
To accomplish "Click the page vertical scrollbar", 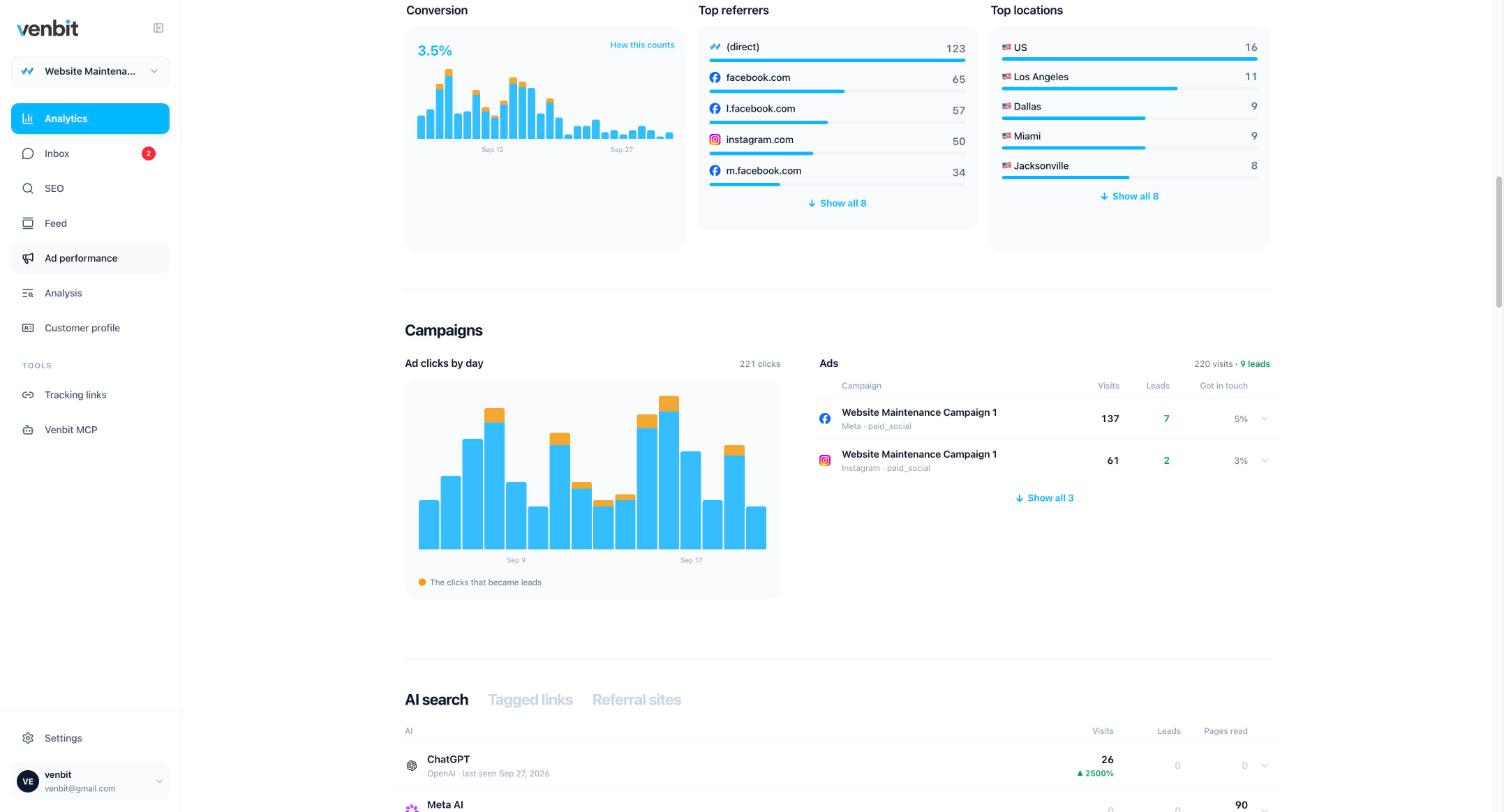I will [1499, 242].
